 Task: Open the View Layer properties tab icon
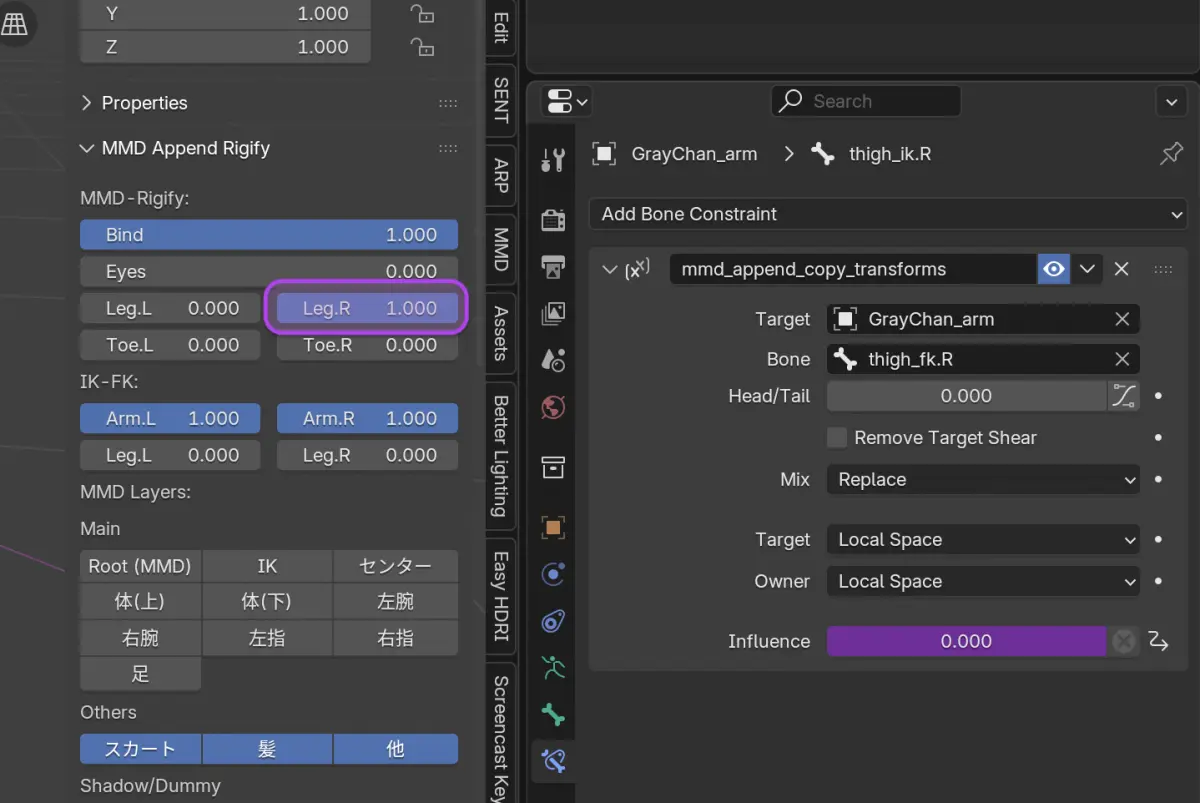point(553,313)
